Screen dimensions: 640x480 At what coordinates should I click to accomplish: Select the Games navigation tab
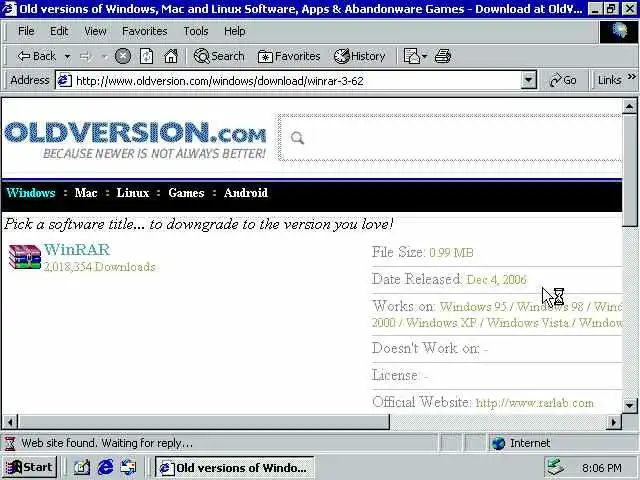[x=186, y=193]
